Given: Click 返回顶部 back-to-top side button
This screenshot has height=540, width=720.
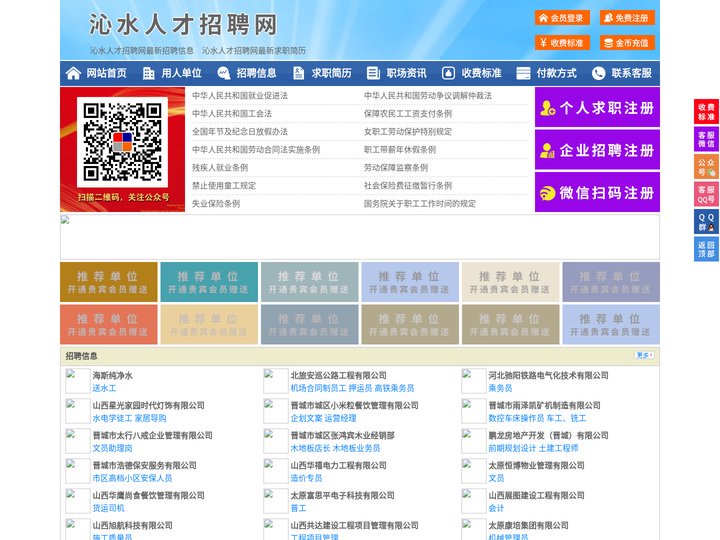Looking at the screenshot, I should click(x=706, y=249).
